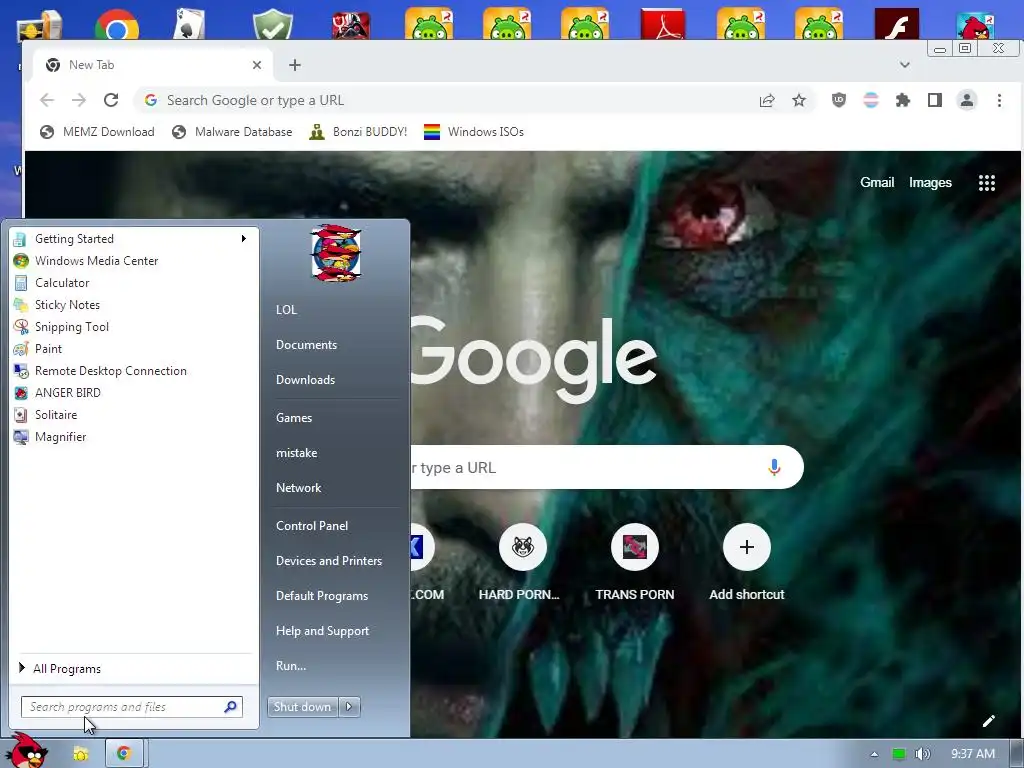Share this page icon in address bar

pyautogui.click(x=767, y=100)
